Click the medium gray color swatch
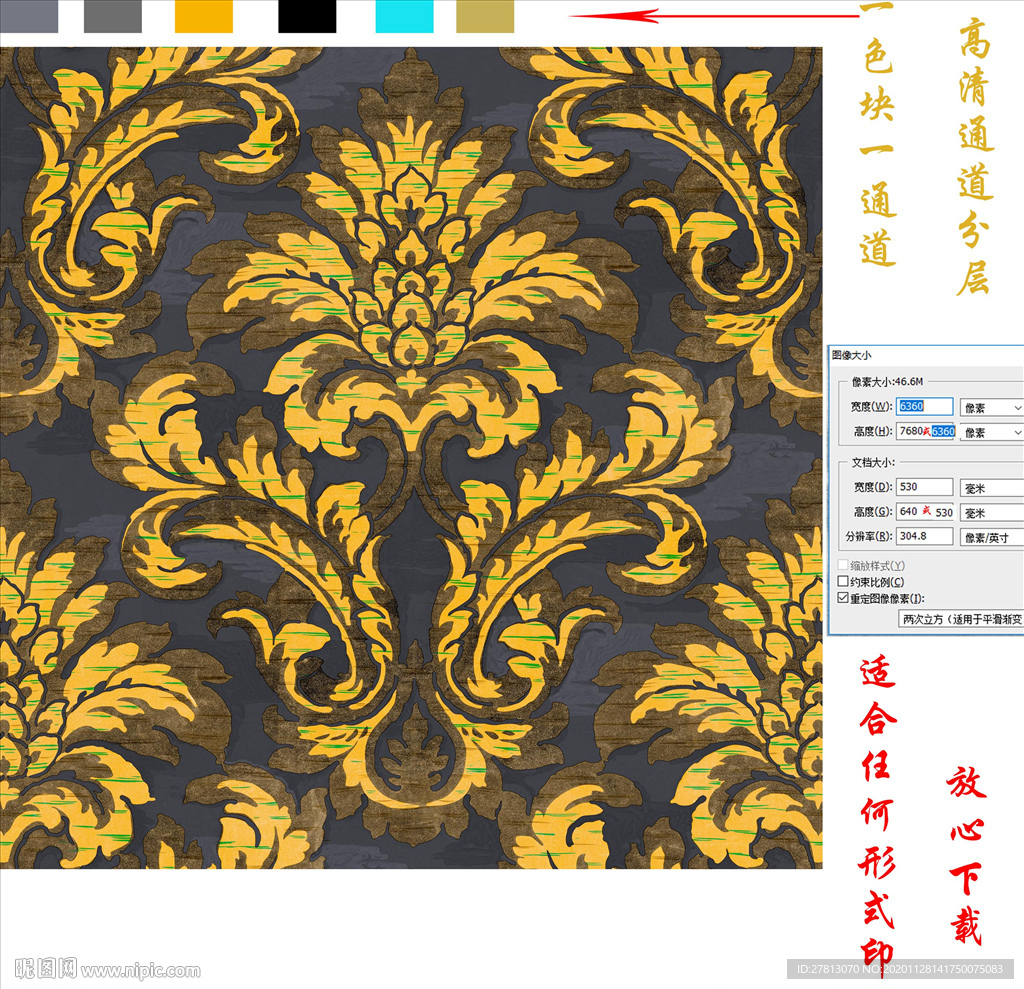 pyautogui.click(x=113, y=16)
